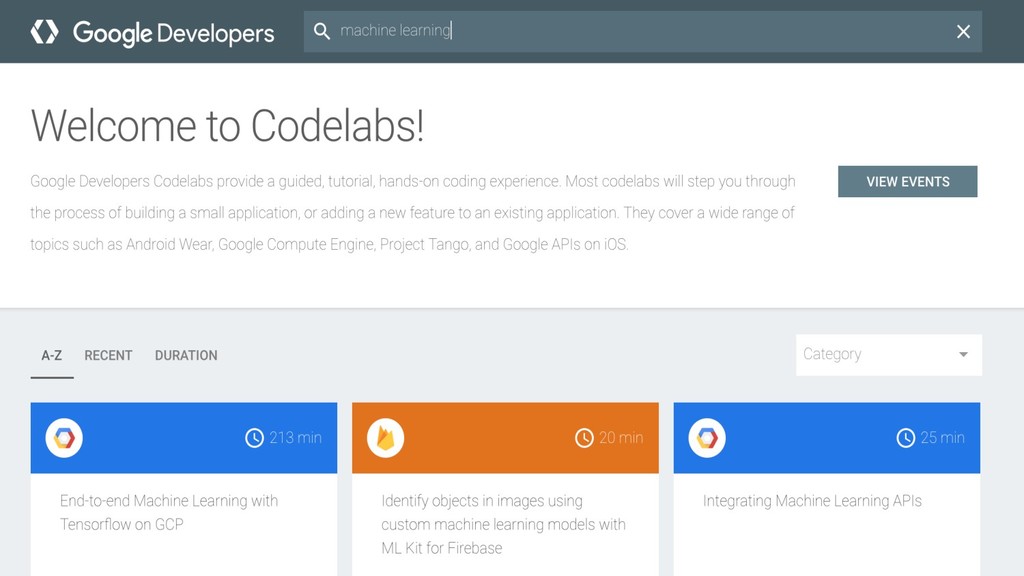Click the 20 min duration text

pos(621,438)
